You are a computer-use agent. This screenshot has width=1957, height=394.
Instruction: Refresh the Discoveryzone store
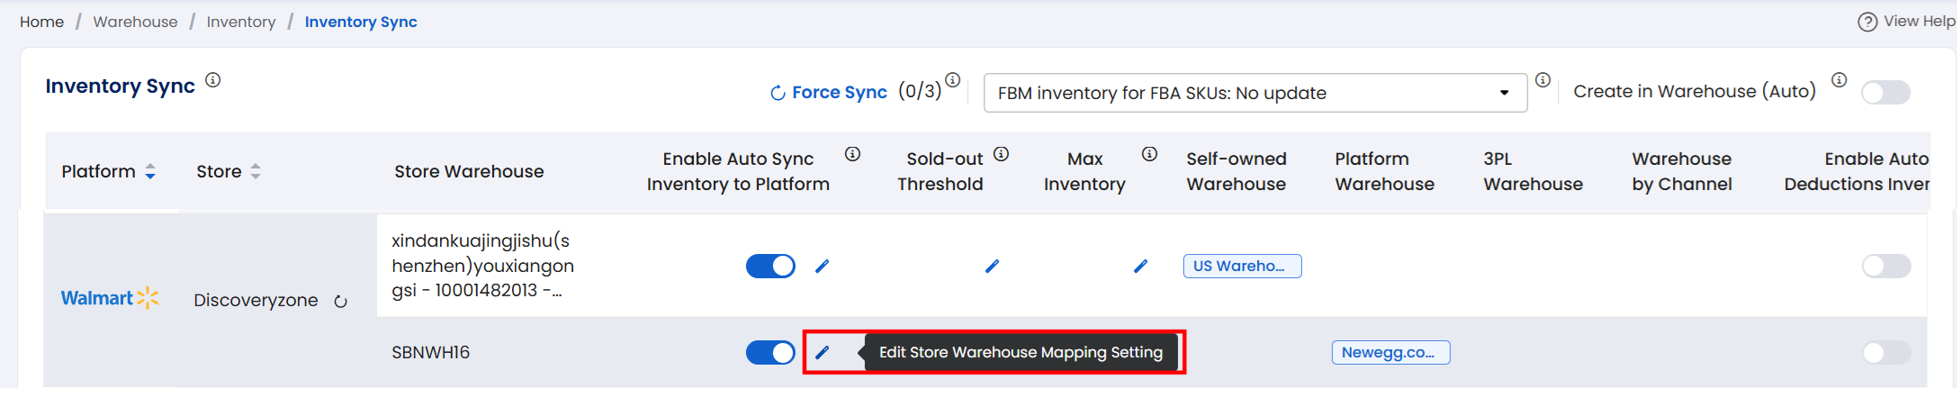[341, 301]
